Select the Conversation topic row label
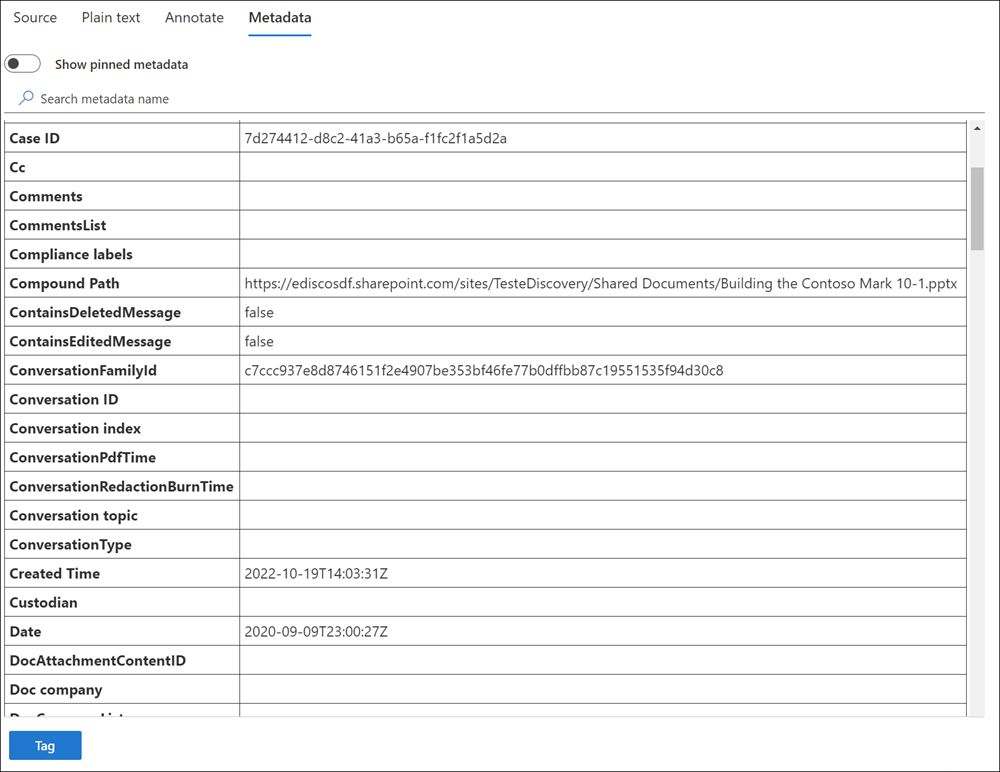 (x=73, y=516)
